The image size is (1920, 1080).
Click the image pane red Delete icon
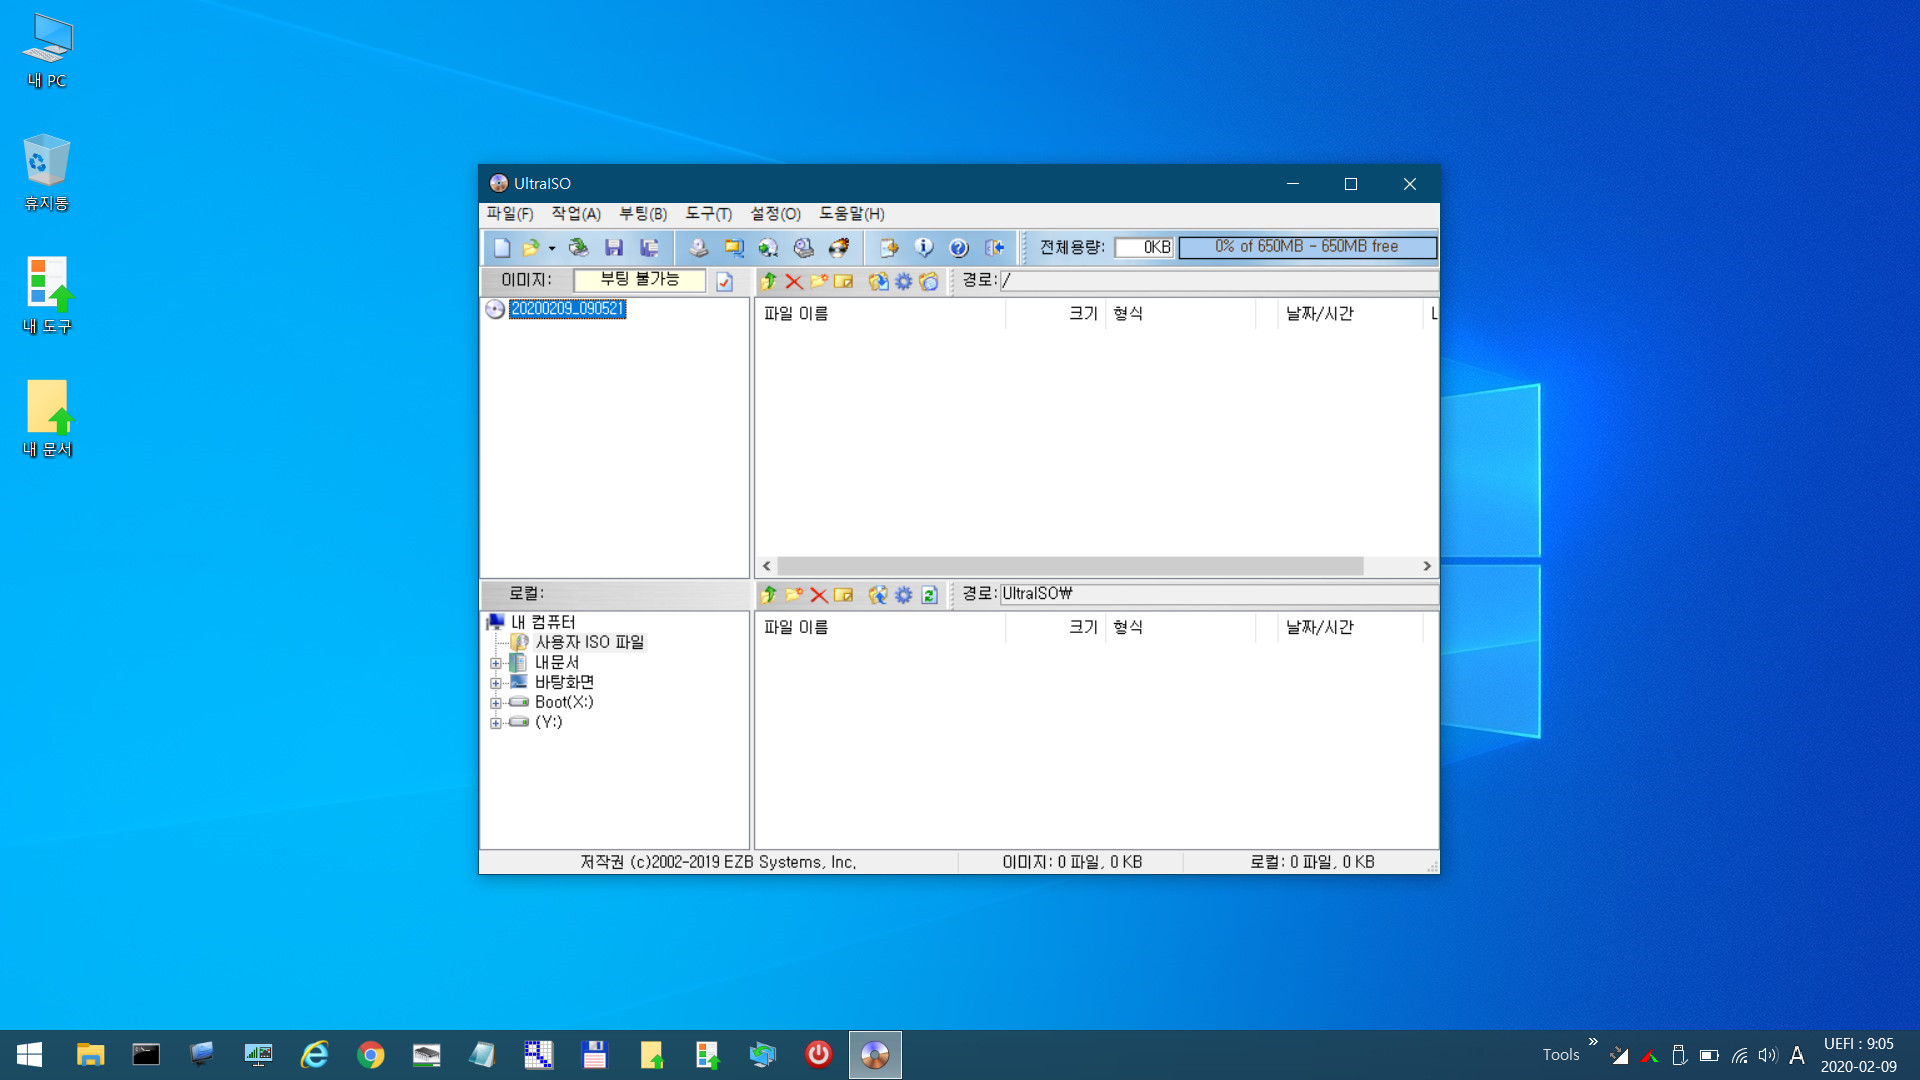[x=794, y=281]
